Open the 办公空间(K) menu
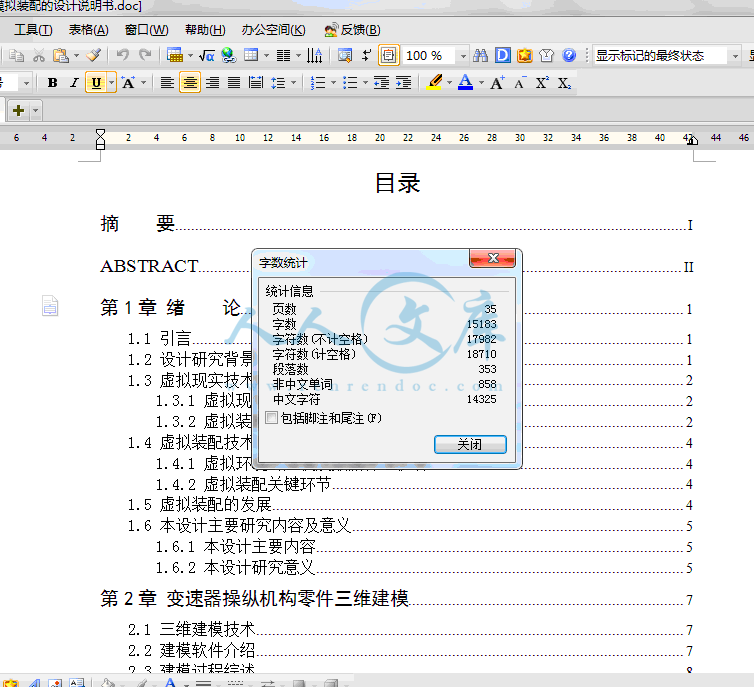 274,30
